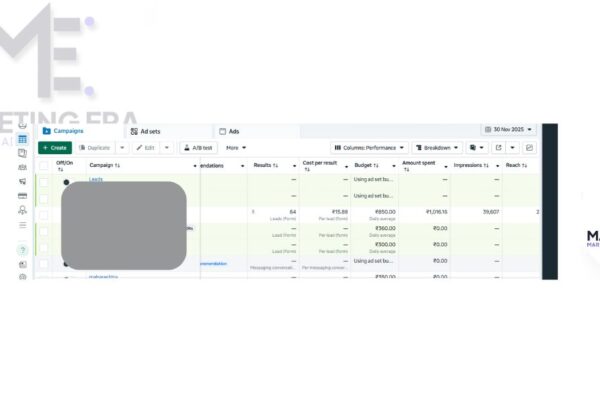Click the export share icon in the toolbar
The height and width of the screenshot is (419, 600).
coord(498,148)
